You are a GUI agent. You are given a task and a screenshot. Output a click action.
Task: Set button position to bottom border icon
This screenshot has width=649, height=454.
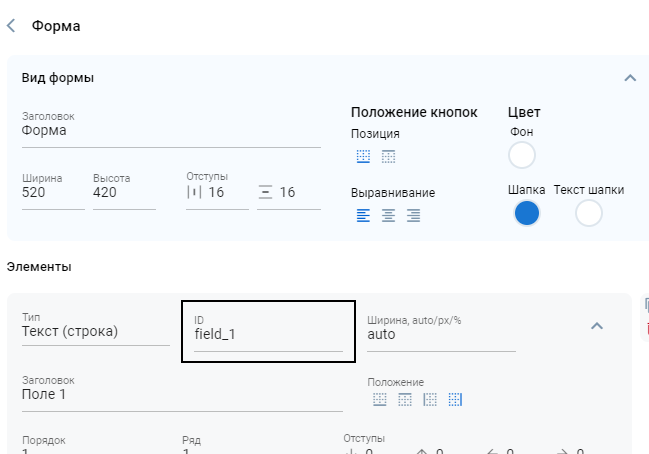pos(363,156)
